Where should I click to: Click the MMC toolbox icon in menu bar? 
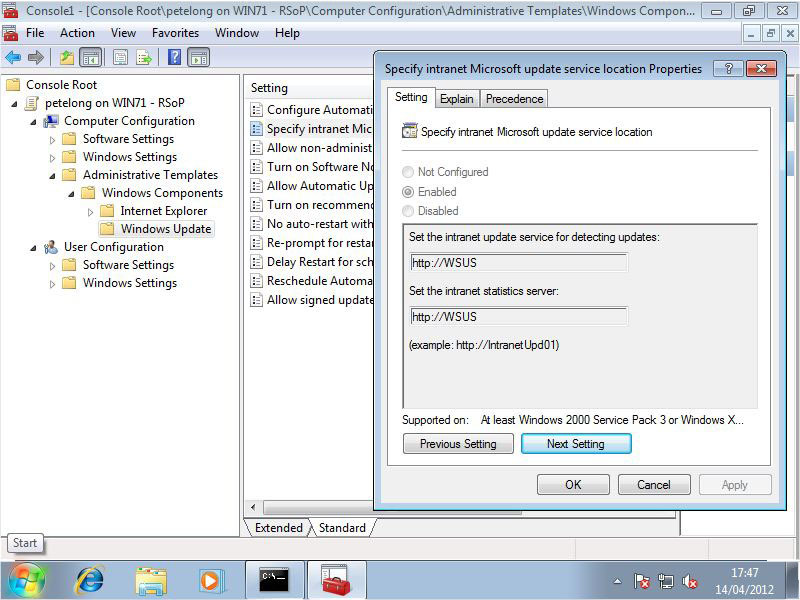10,33
